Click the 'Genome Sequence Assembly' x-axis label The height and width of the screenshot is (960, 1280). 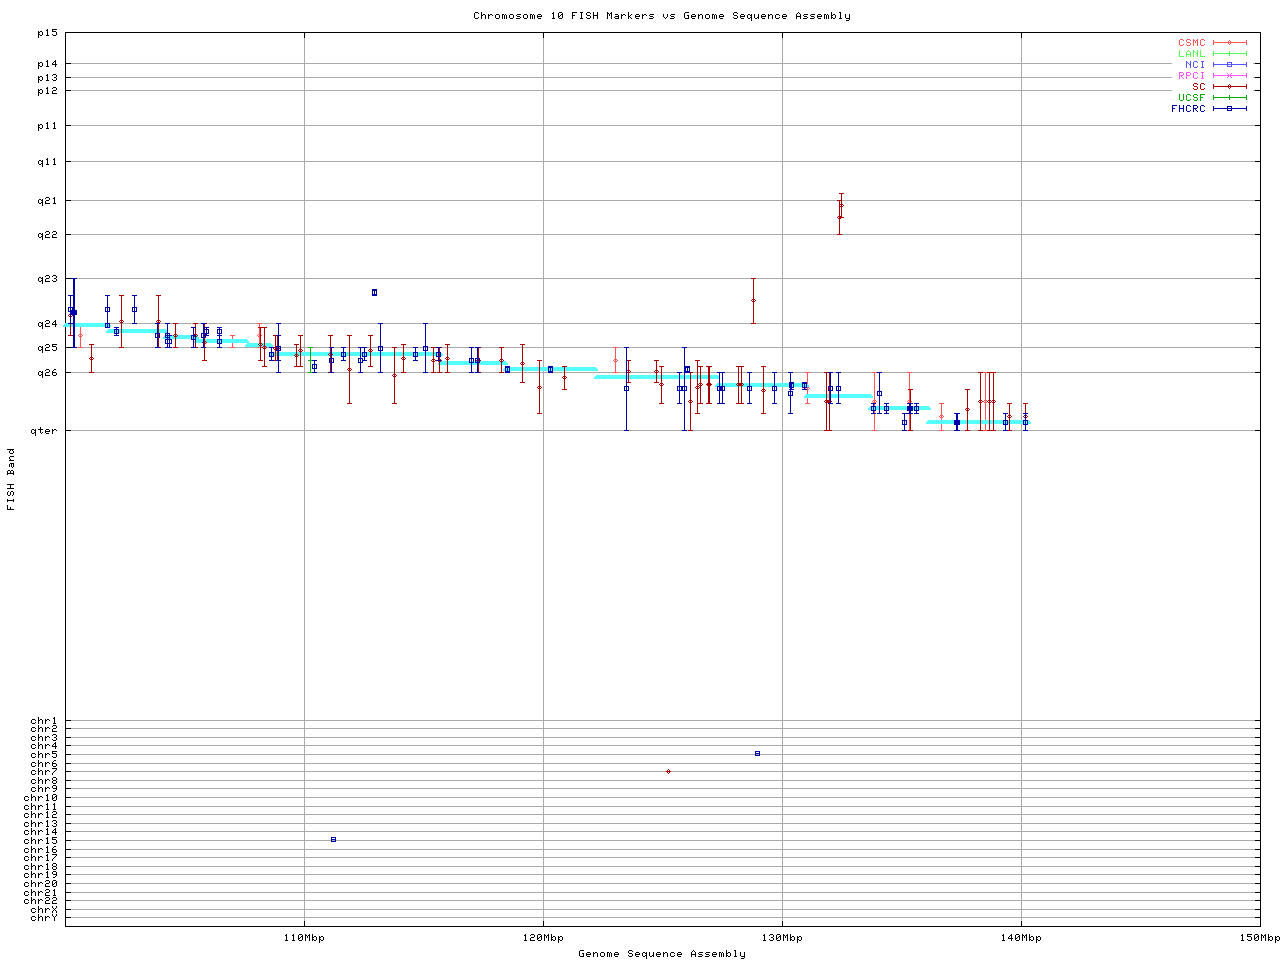[x=661, y=954]
